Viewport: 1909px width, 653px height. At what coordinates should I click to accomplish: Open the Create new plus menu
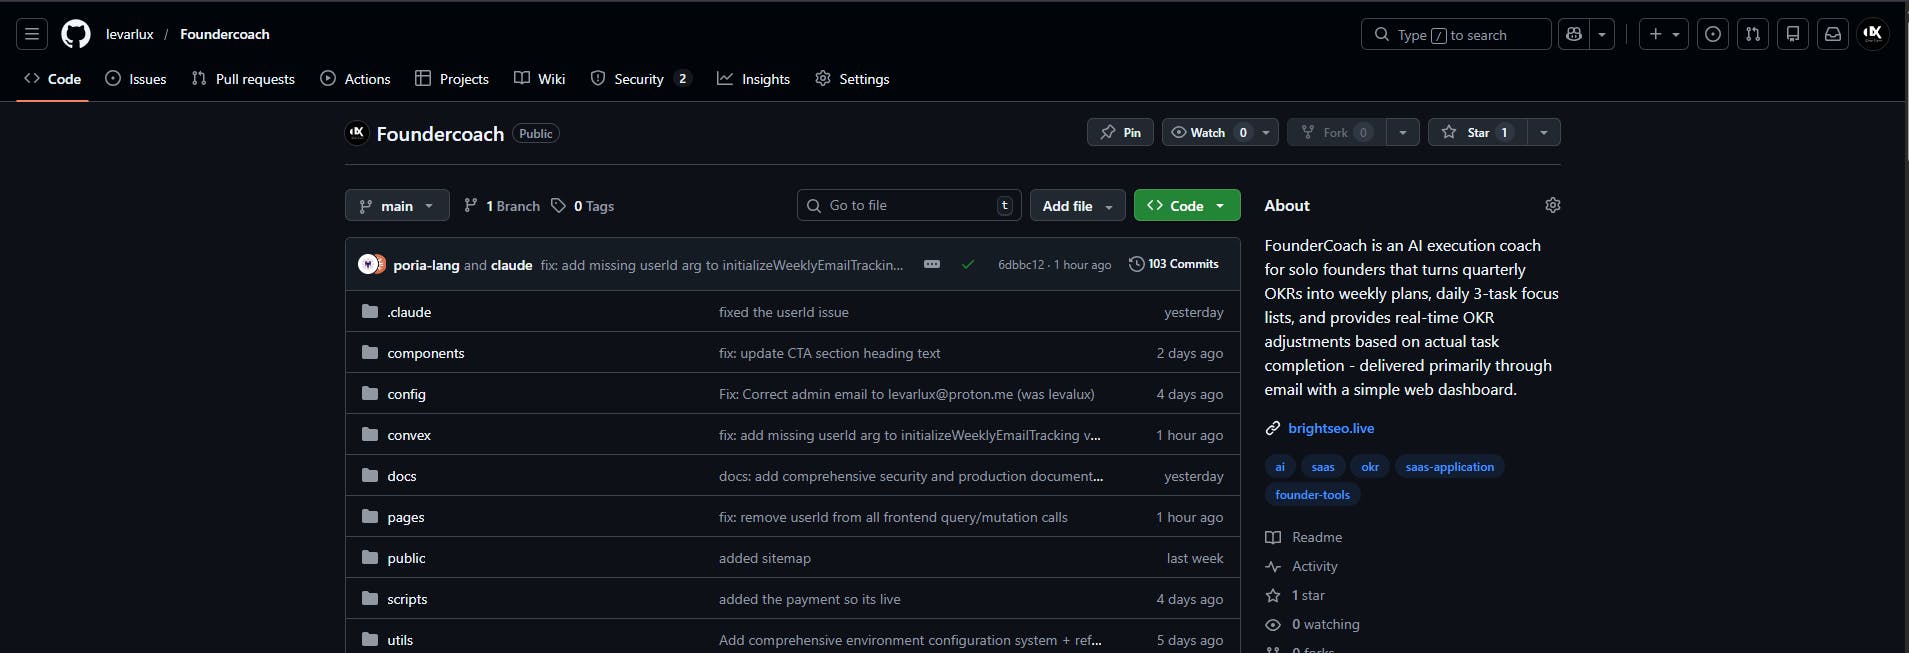click(1664, 34)
